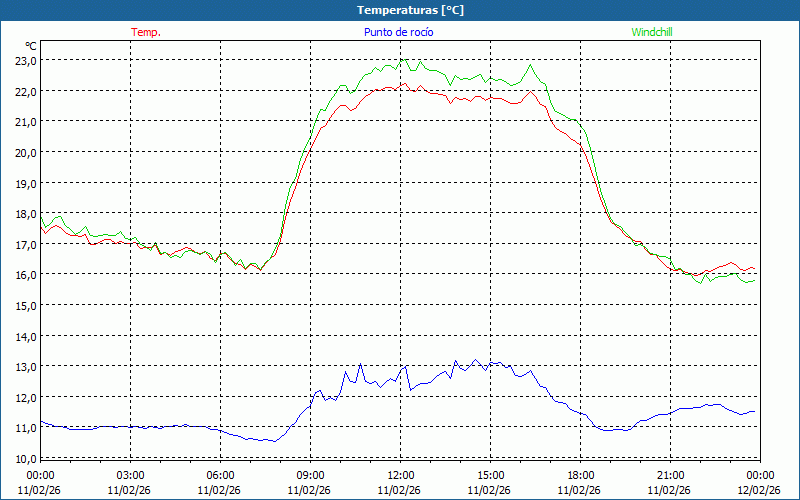Image resolution: width=800 pixels, height=500 pixels.
Task: Select the green "Windchill" legend label
Action: pos(652,32)
